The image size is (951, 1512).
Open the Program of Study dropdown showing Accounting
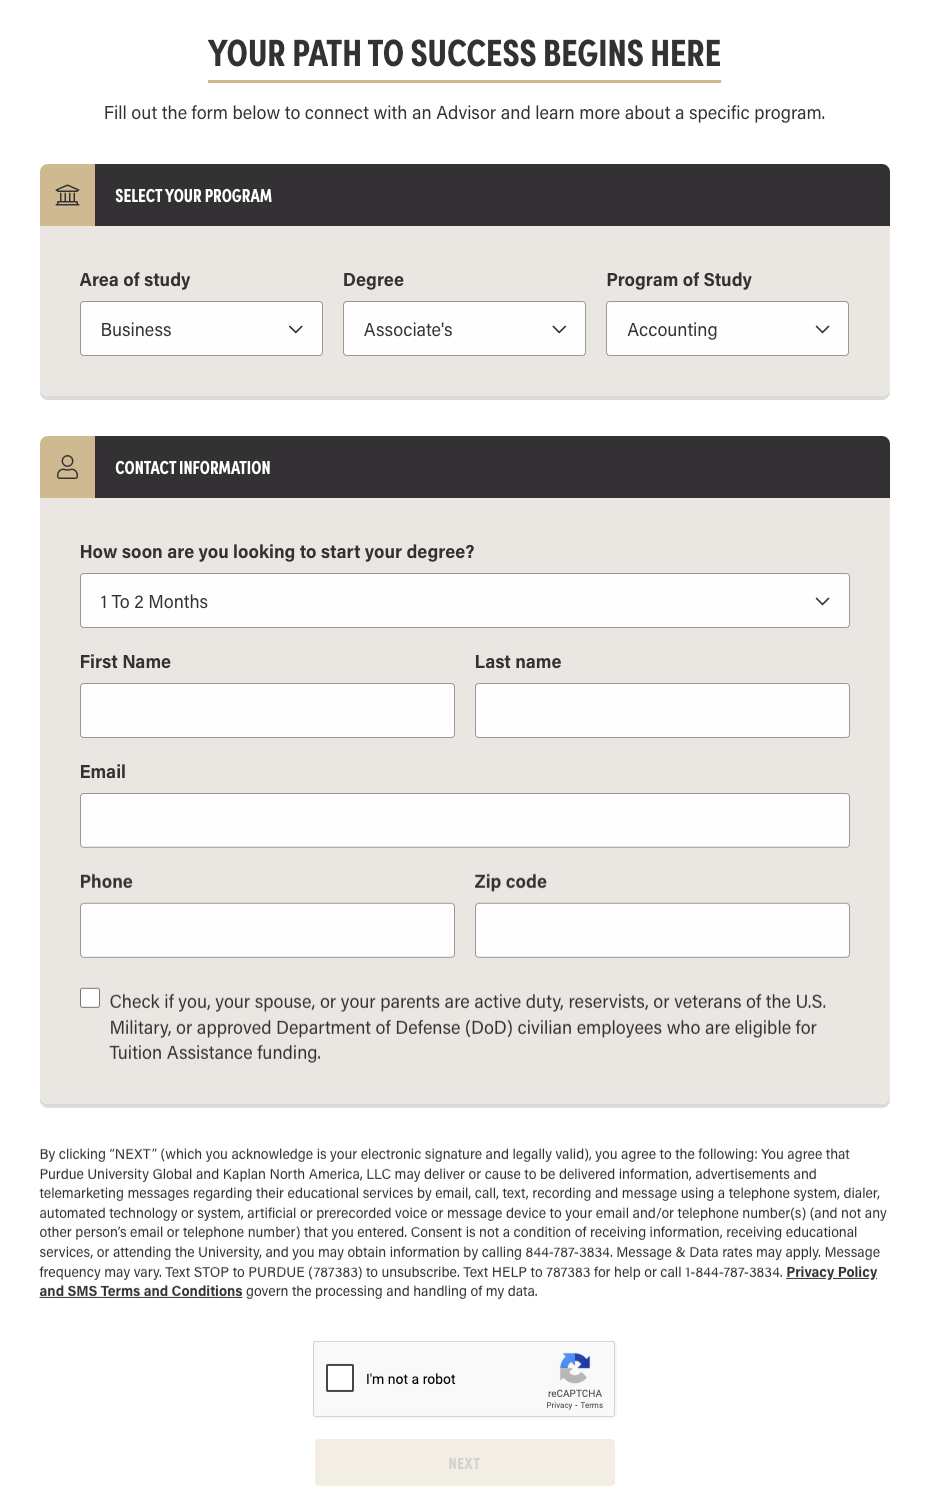tap(726, 329)
